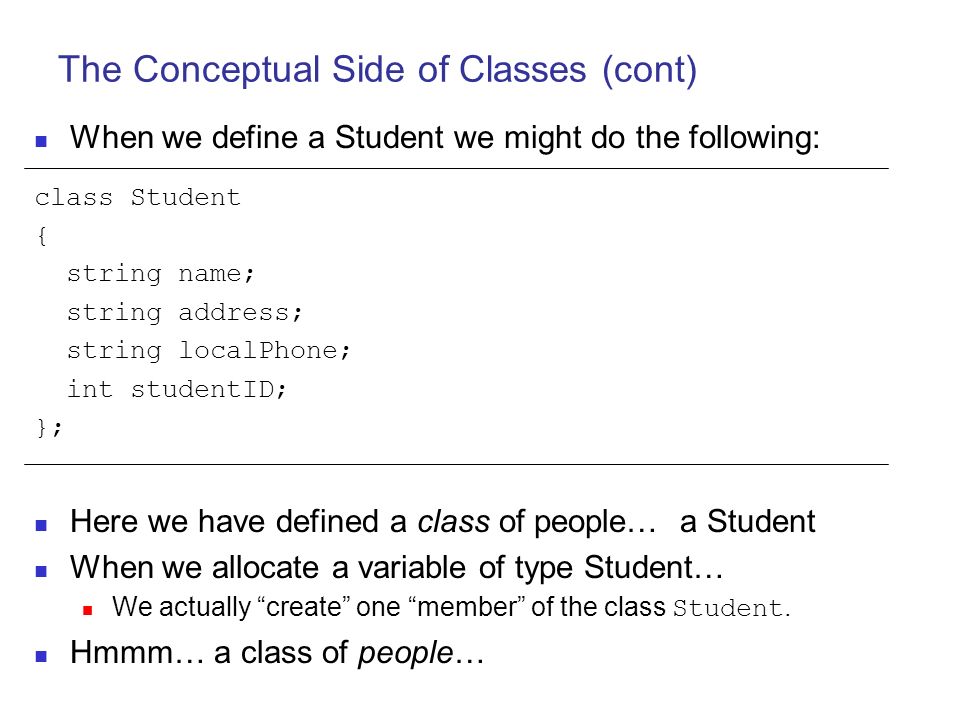Click the 'string name;' code line
Image resolution: width=960 pixels, height=720 pixels.
click(x=160, y=274)
